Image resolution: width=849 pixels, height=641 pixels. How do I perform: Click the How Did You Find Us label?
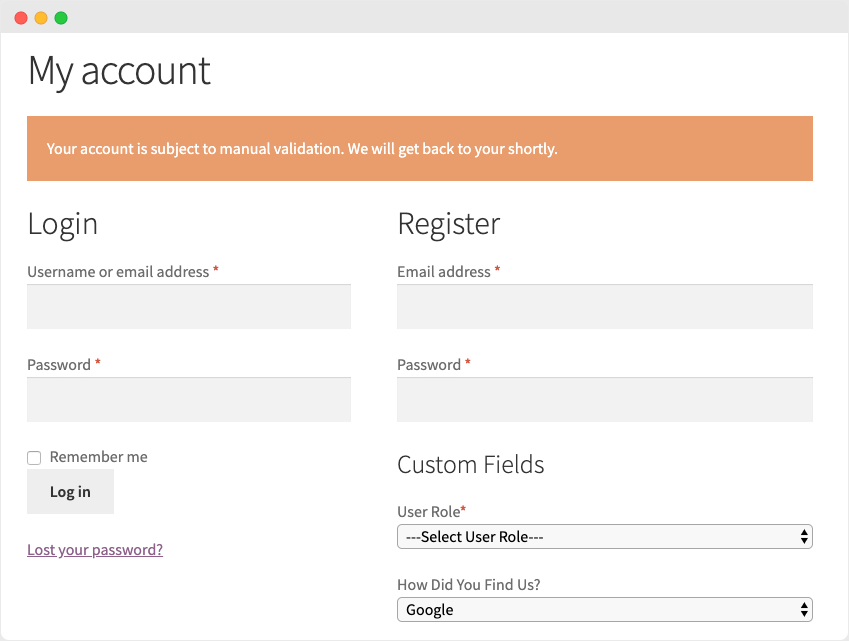click(469, 585)
